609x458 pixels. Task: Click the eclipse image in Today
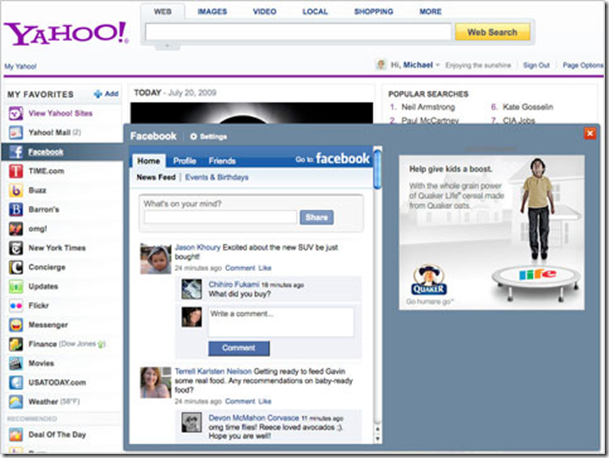[x=252, y=113]
